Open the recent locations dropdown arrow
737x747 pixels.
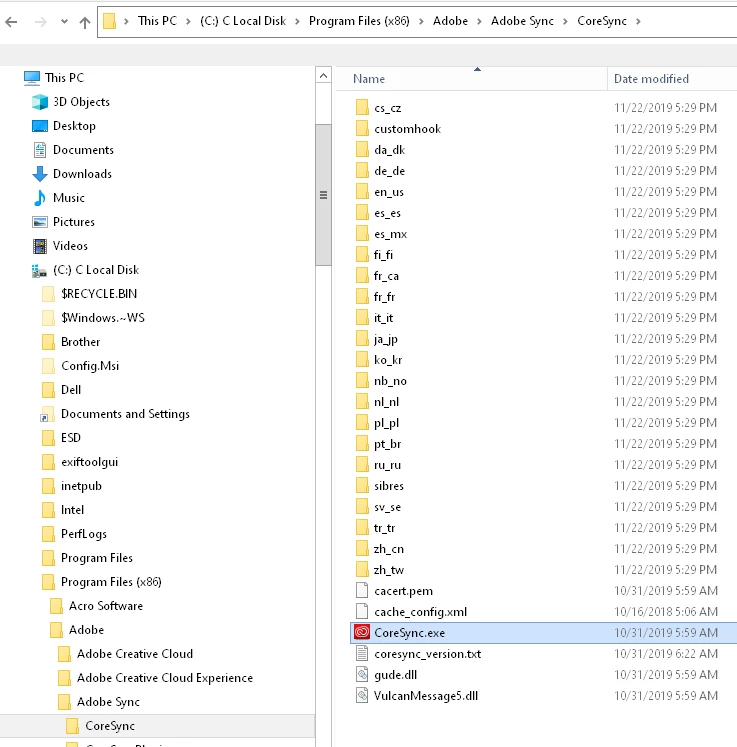coord(64,21)
